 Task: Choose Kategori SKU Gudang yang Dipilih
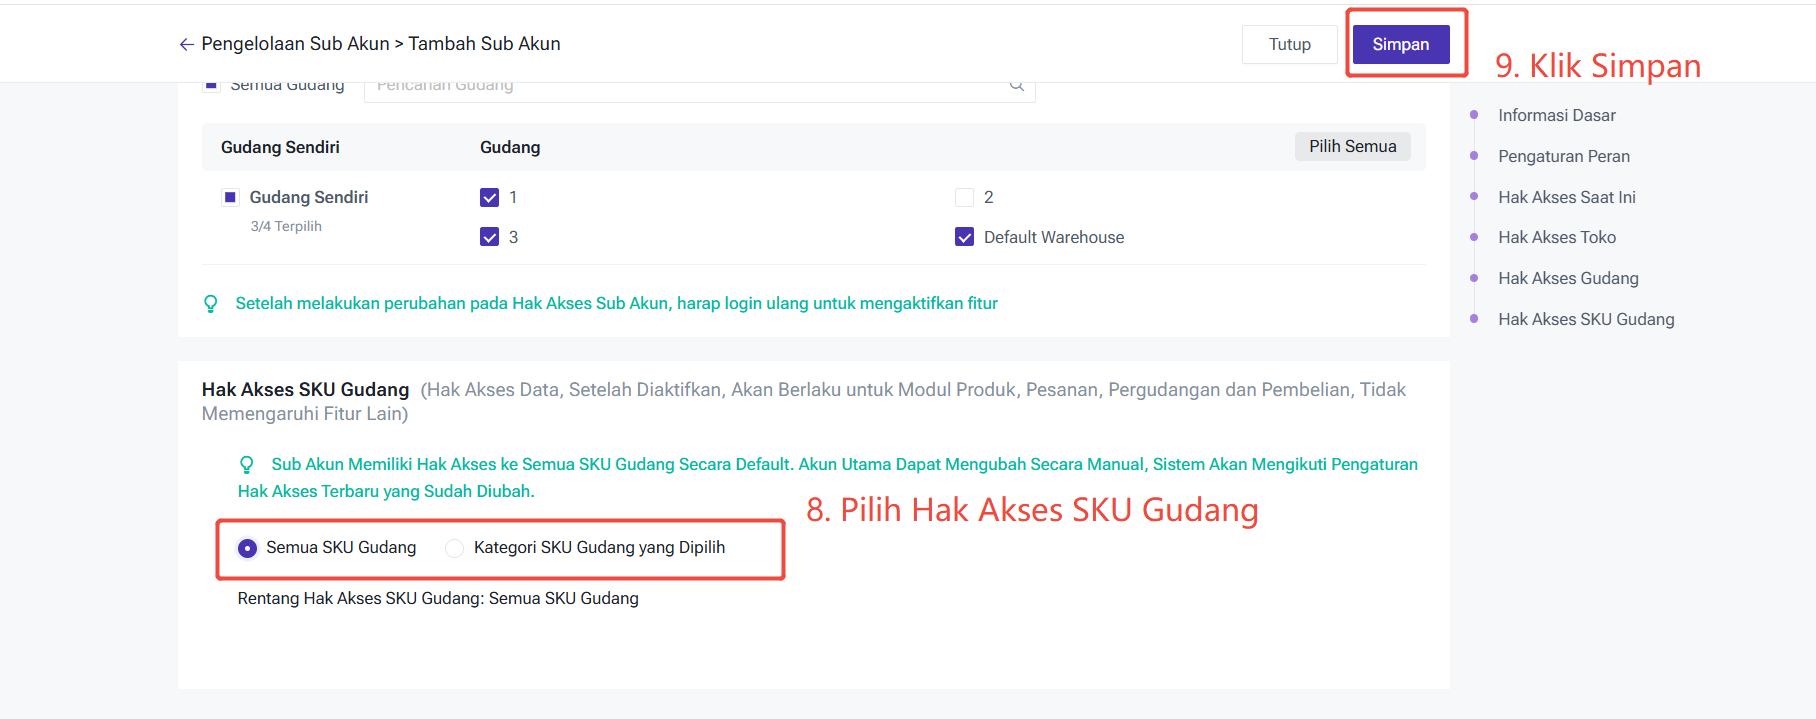tap(455, 548)
